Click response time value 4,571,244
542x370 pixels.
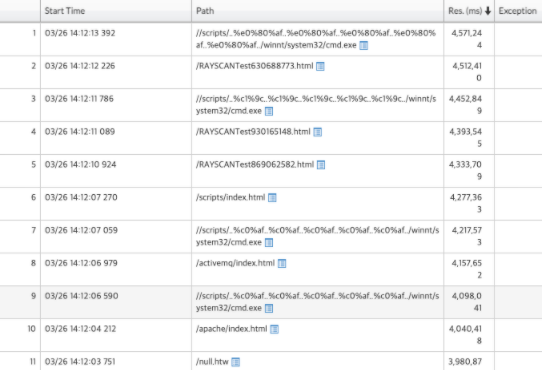pyautogui.click(x=467, y=39)
